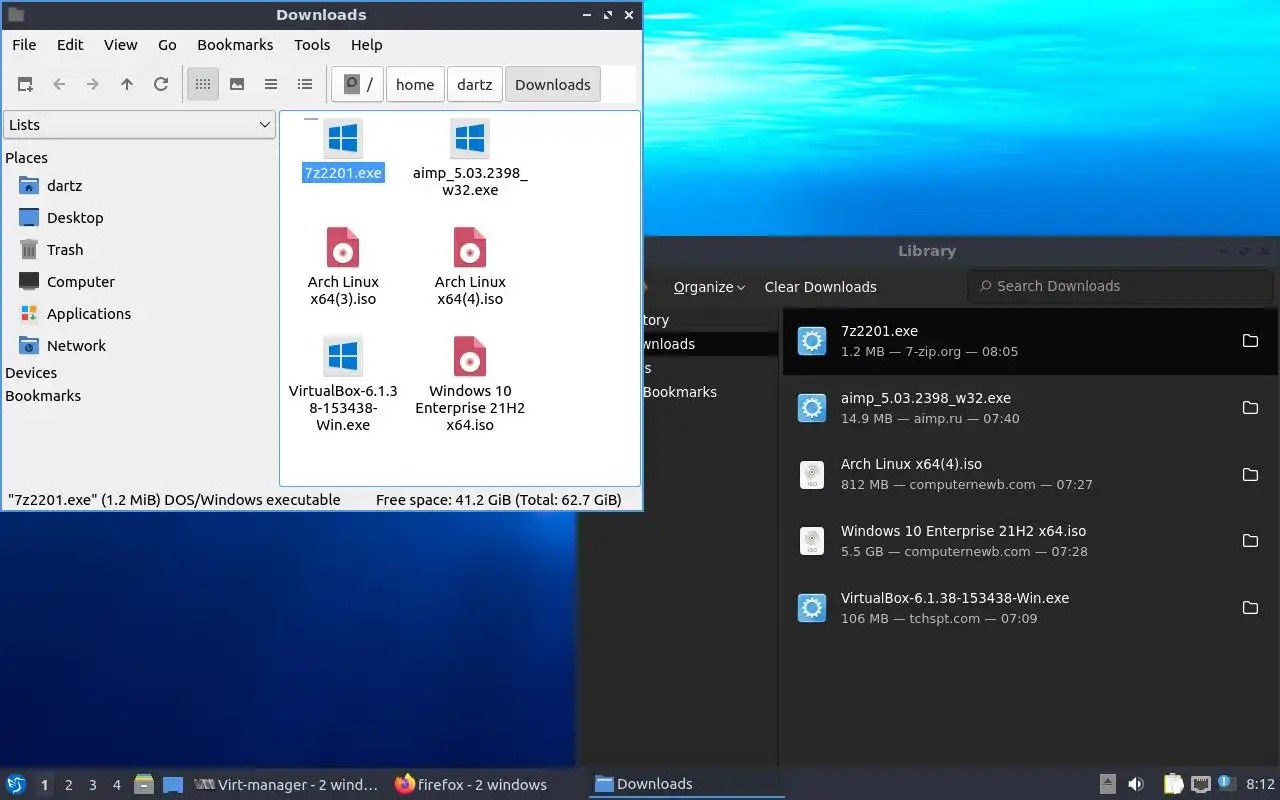Go to home in path bar
Image resolution: width=1280 pixels, height=800 pixels.
415,85
